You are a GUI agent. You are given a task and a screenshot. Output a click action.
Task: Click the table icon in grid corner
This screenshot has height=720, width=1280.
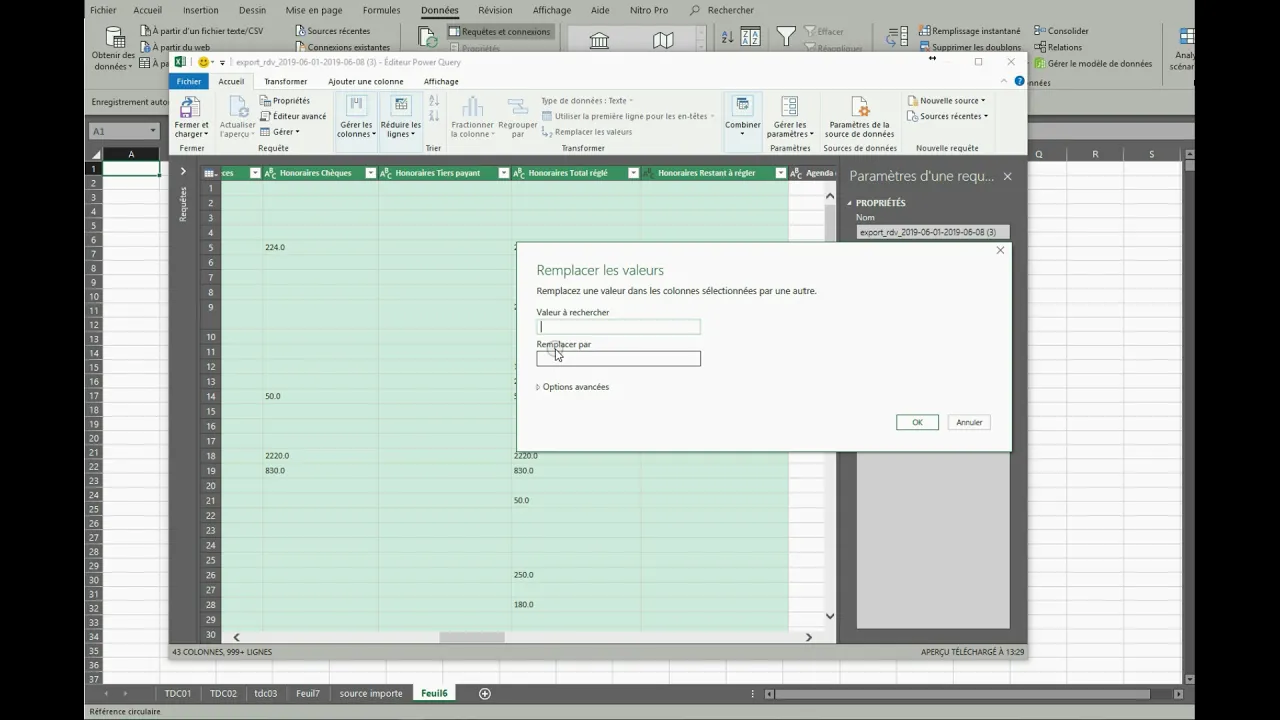(x=210, y=173)
